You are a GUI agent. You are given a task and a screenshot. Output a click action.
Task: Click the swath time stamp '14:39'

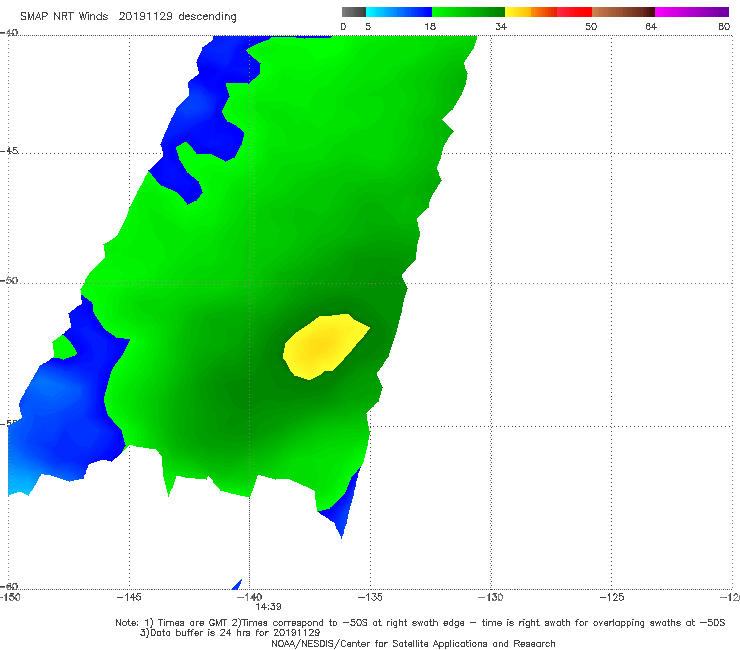coord(269,607)
